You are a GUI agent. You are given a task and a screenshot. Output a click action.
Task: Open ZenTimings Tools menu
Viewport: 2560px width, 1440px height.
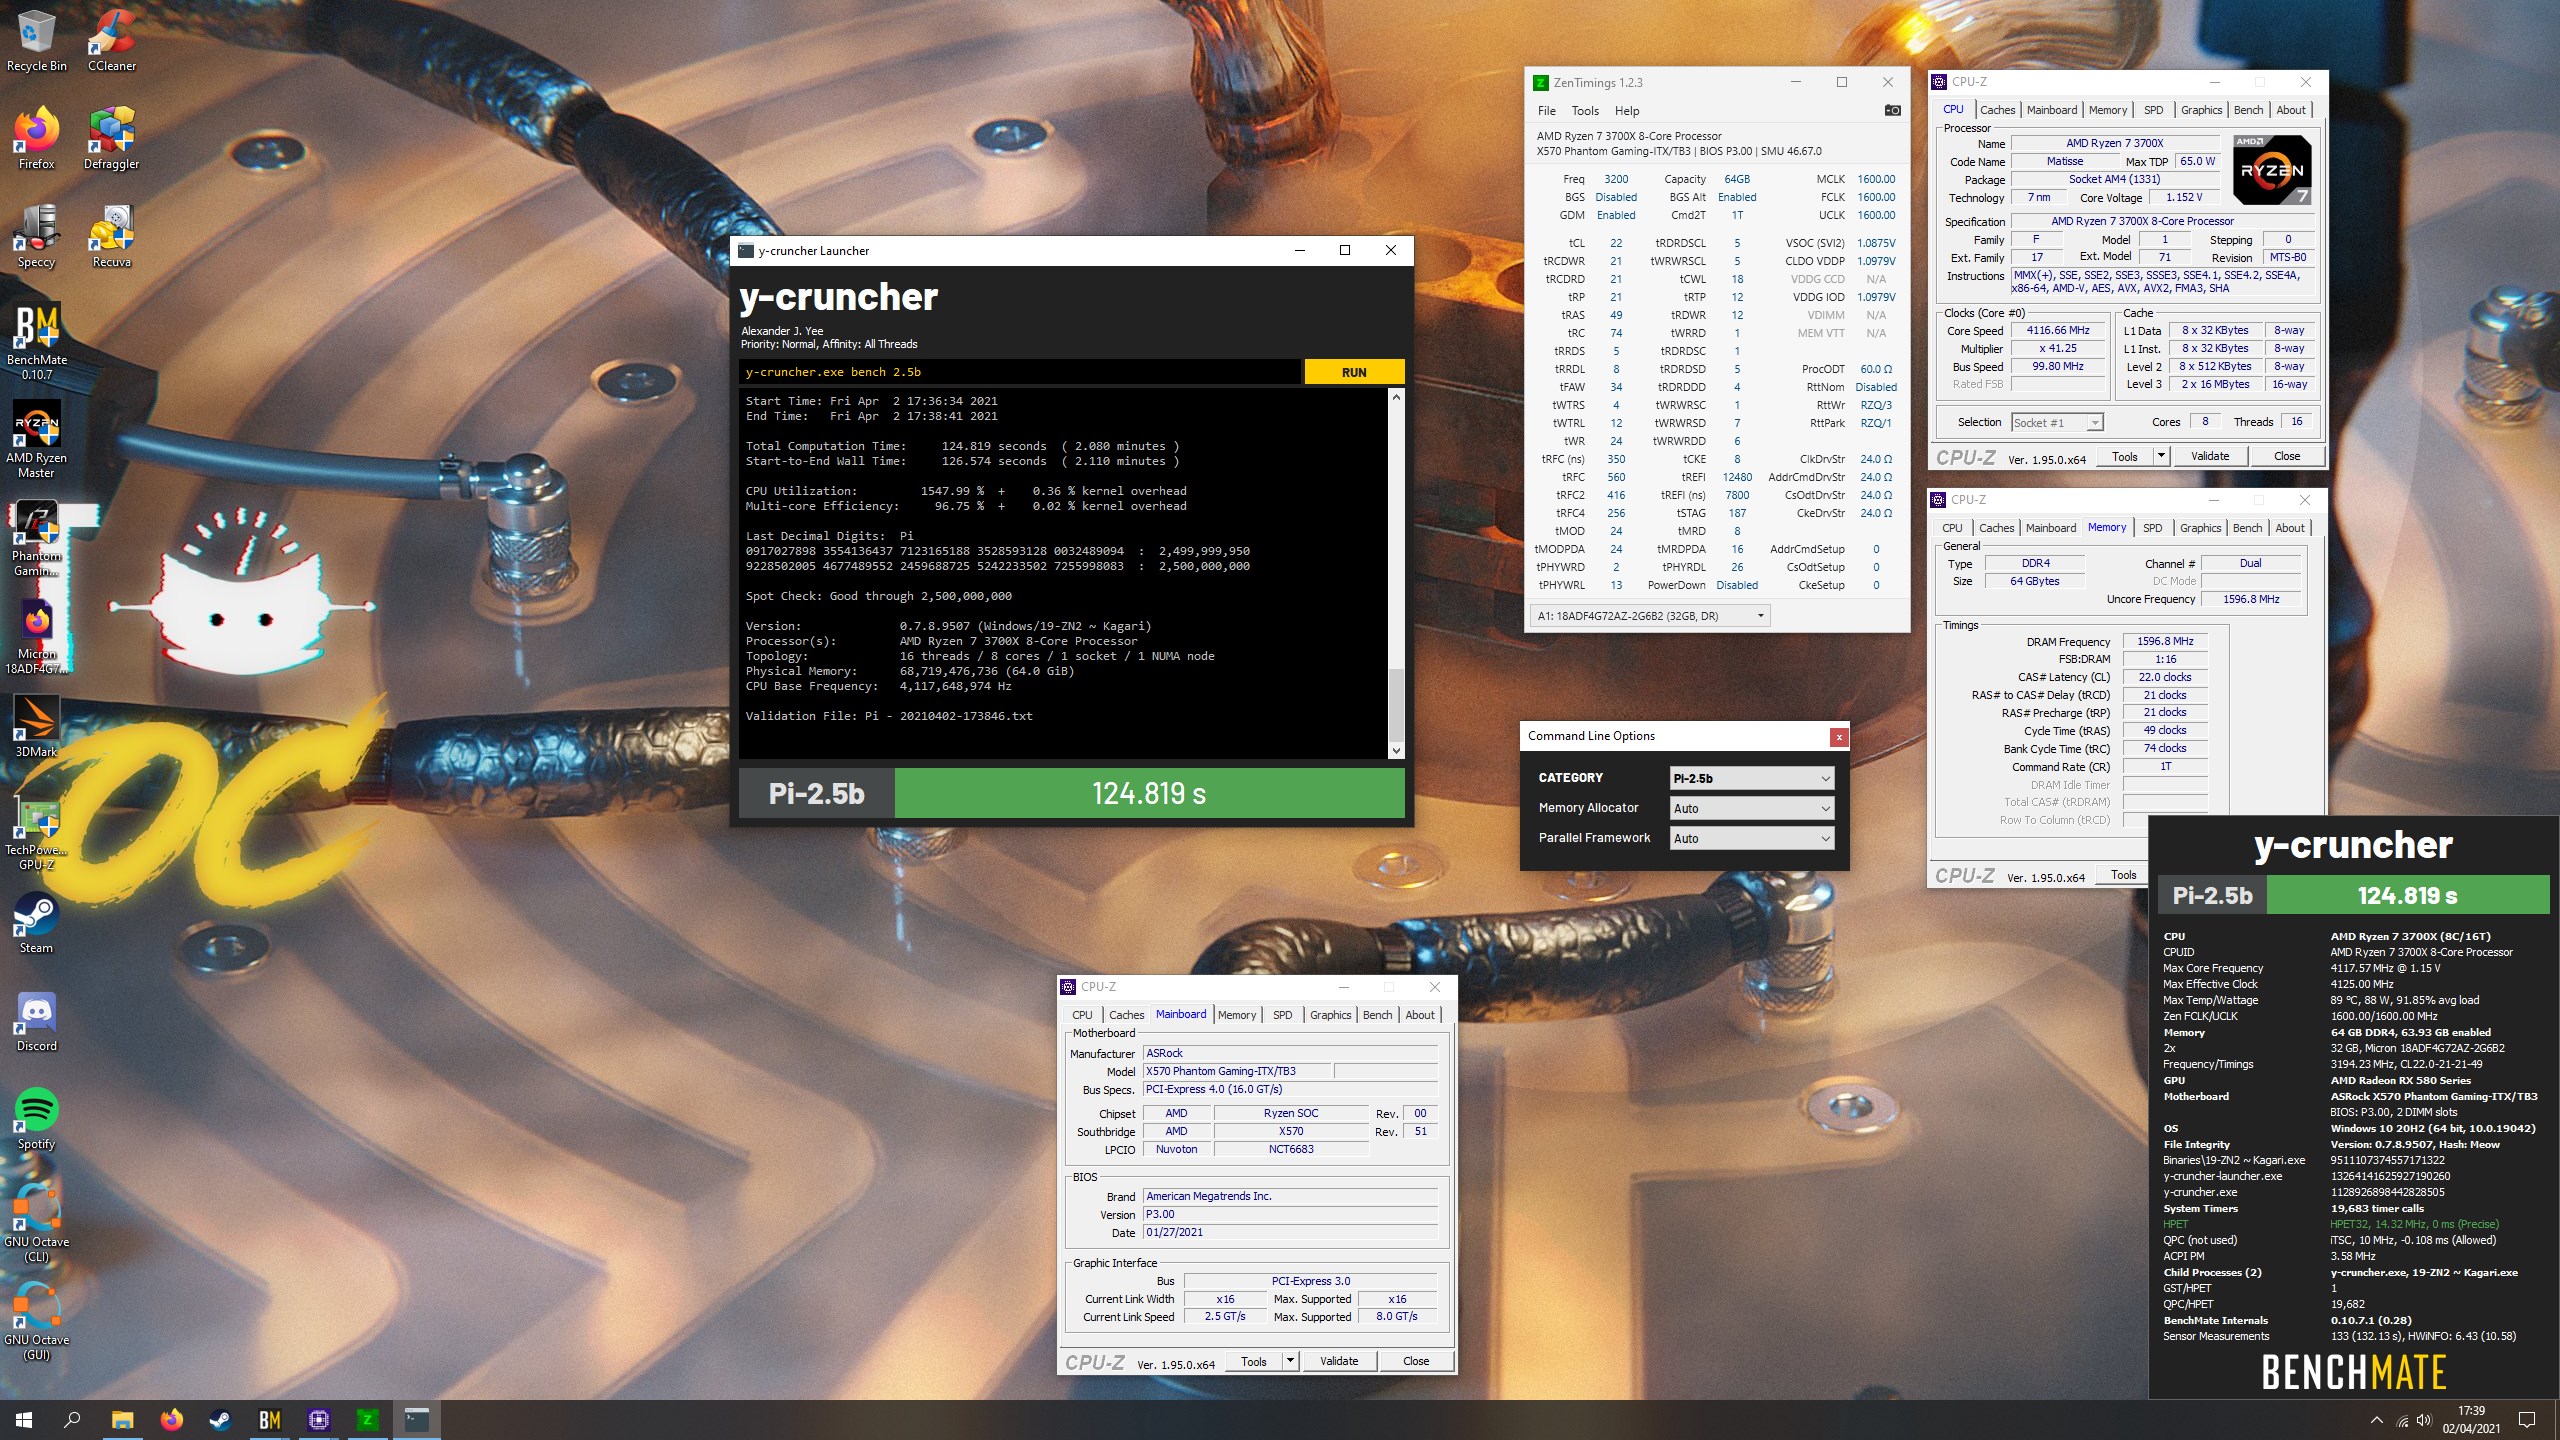[1585, 111]
